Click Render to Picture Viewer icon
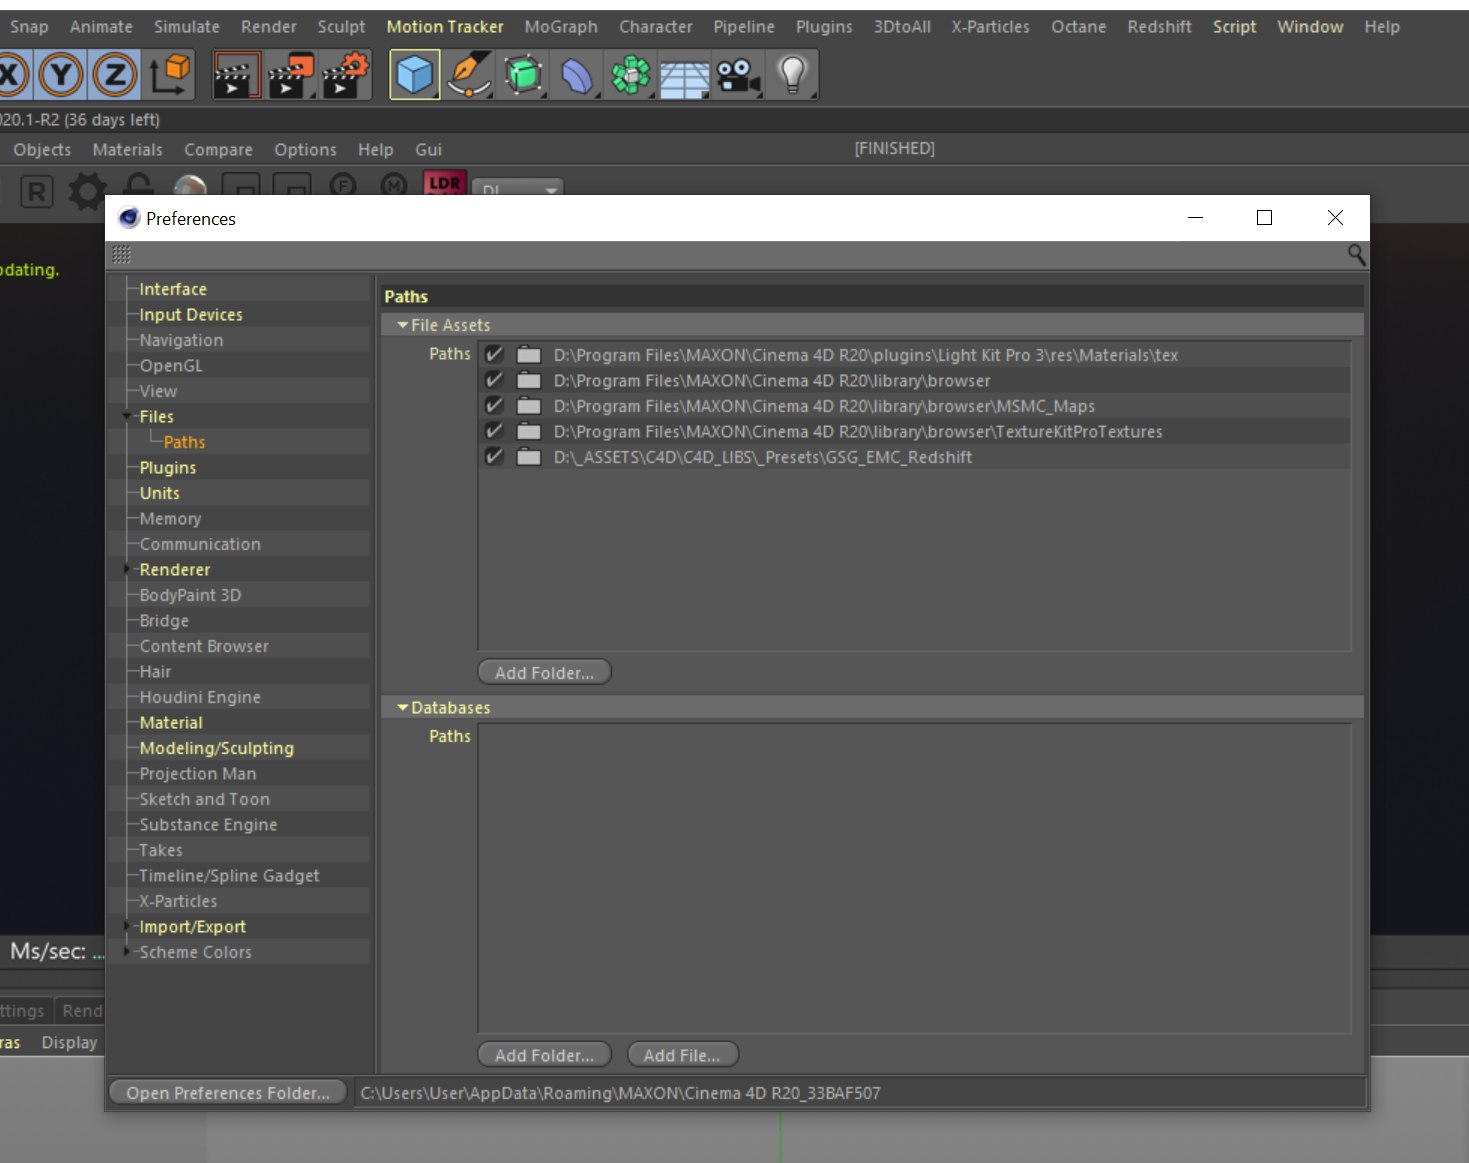Screen dimensions: 1469x1163 pos(290,75)
